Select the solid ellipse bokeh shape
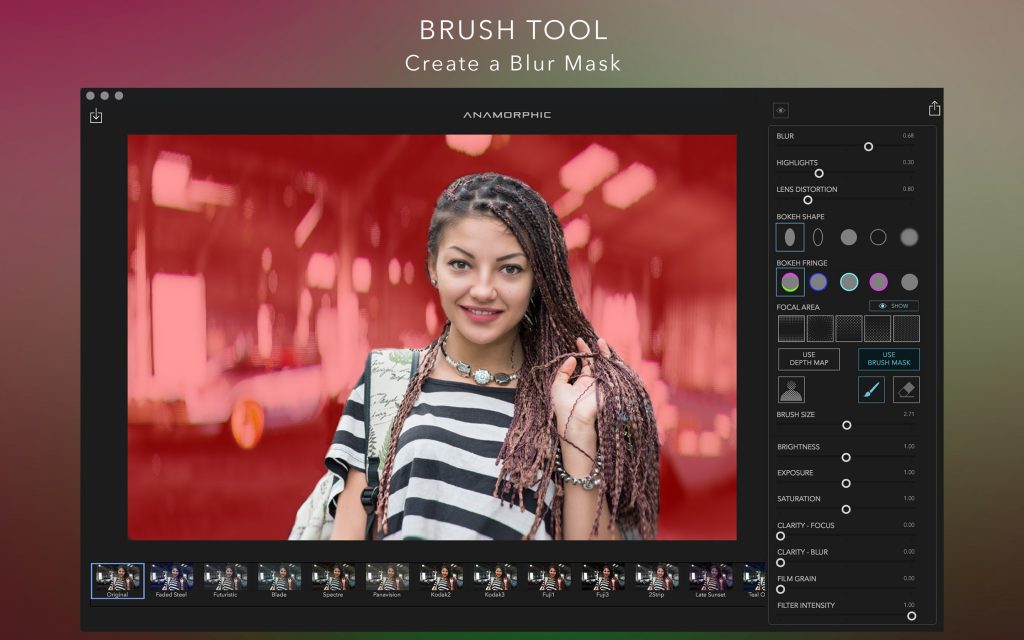The height and width of the screenshot is (640, 1024). tap(790, 237)
